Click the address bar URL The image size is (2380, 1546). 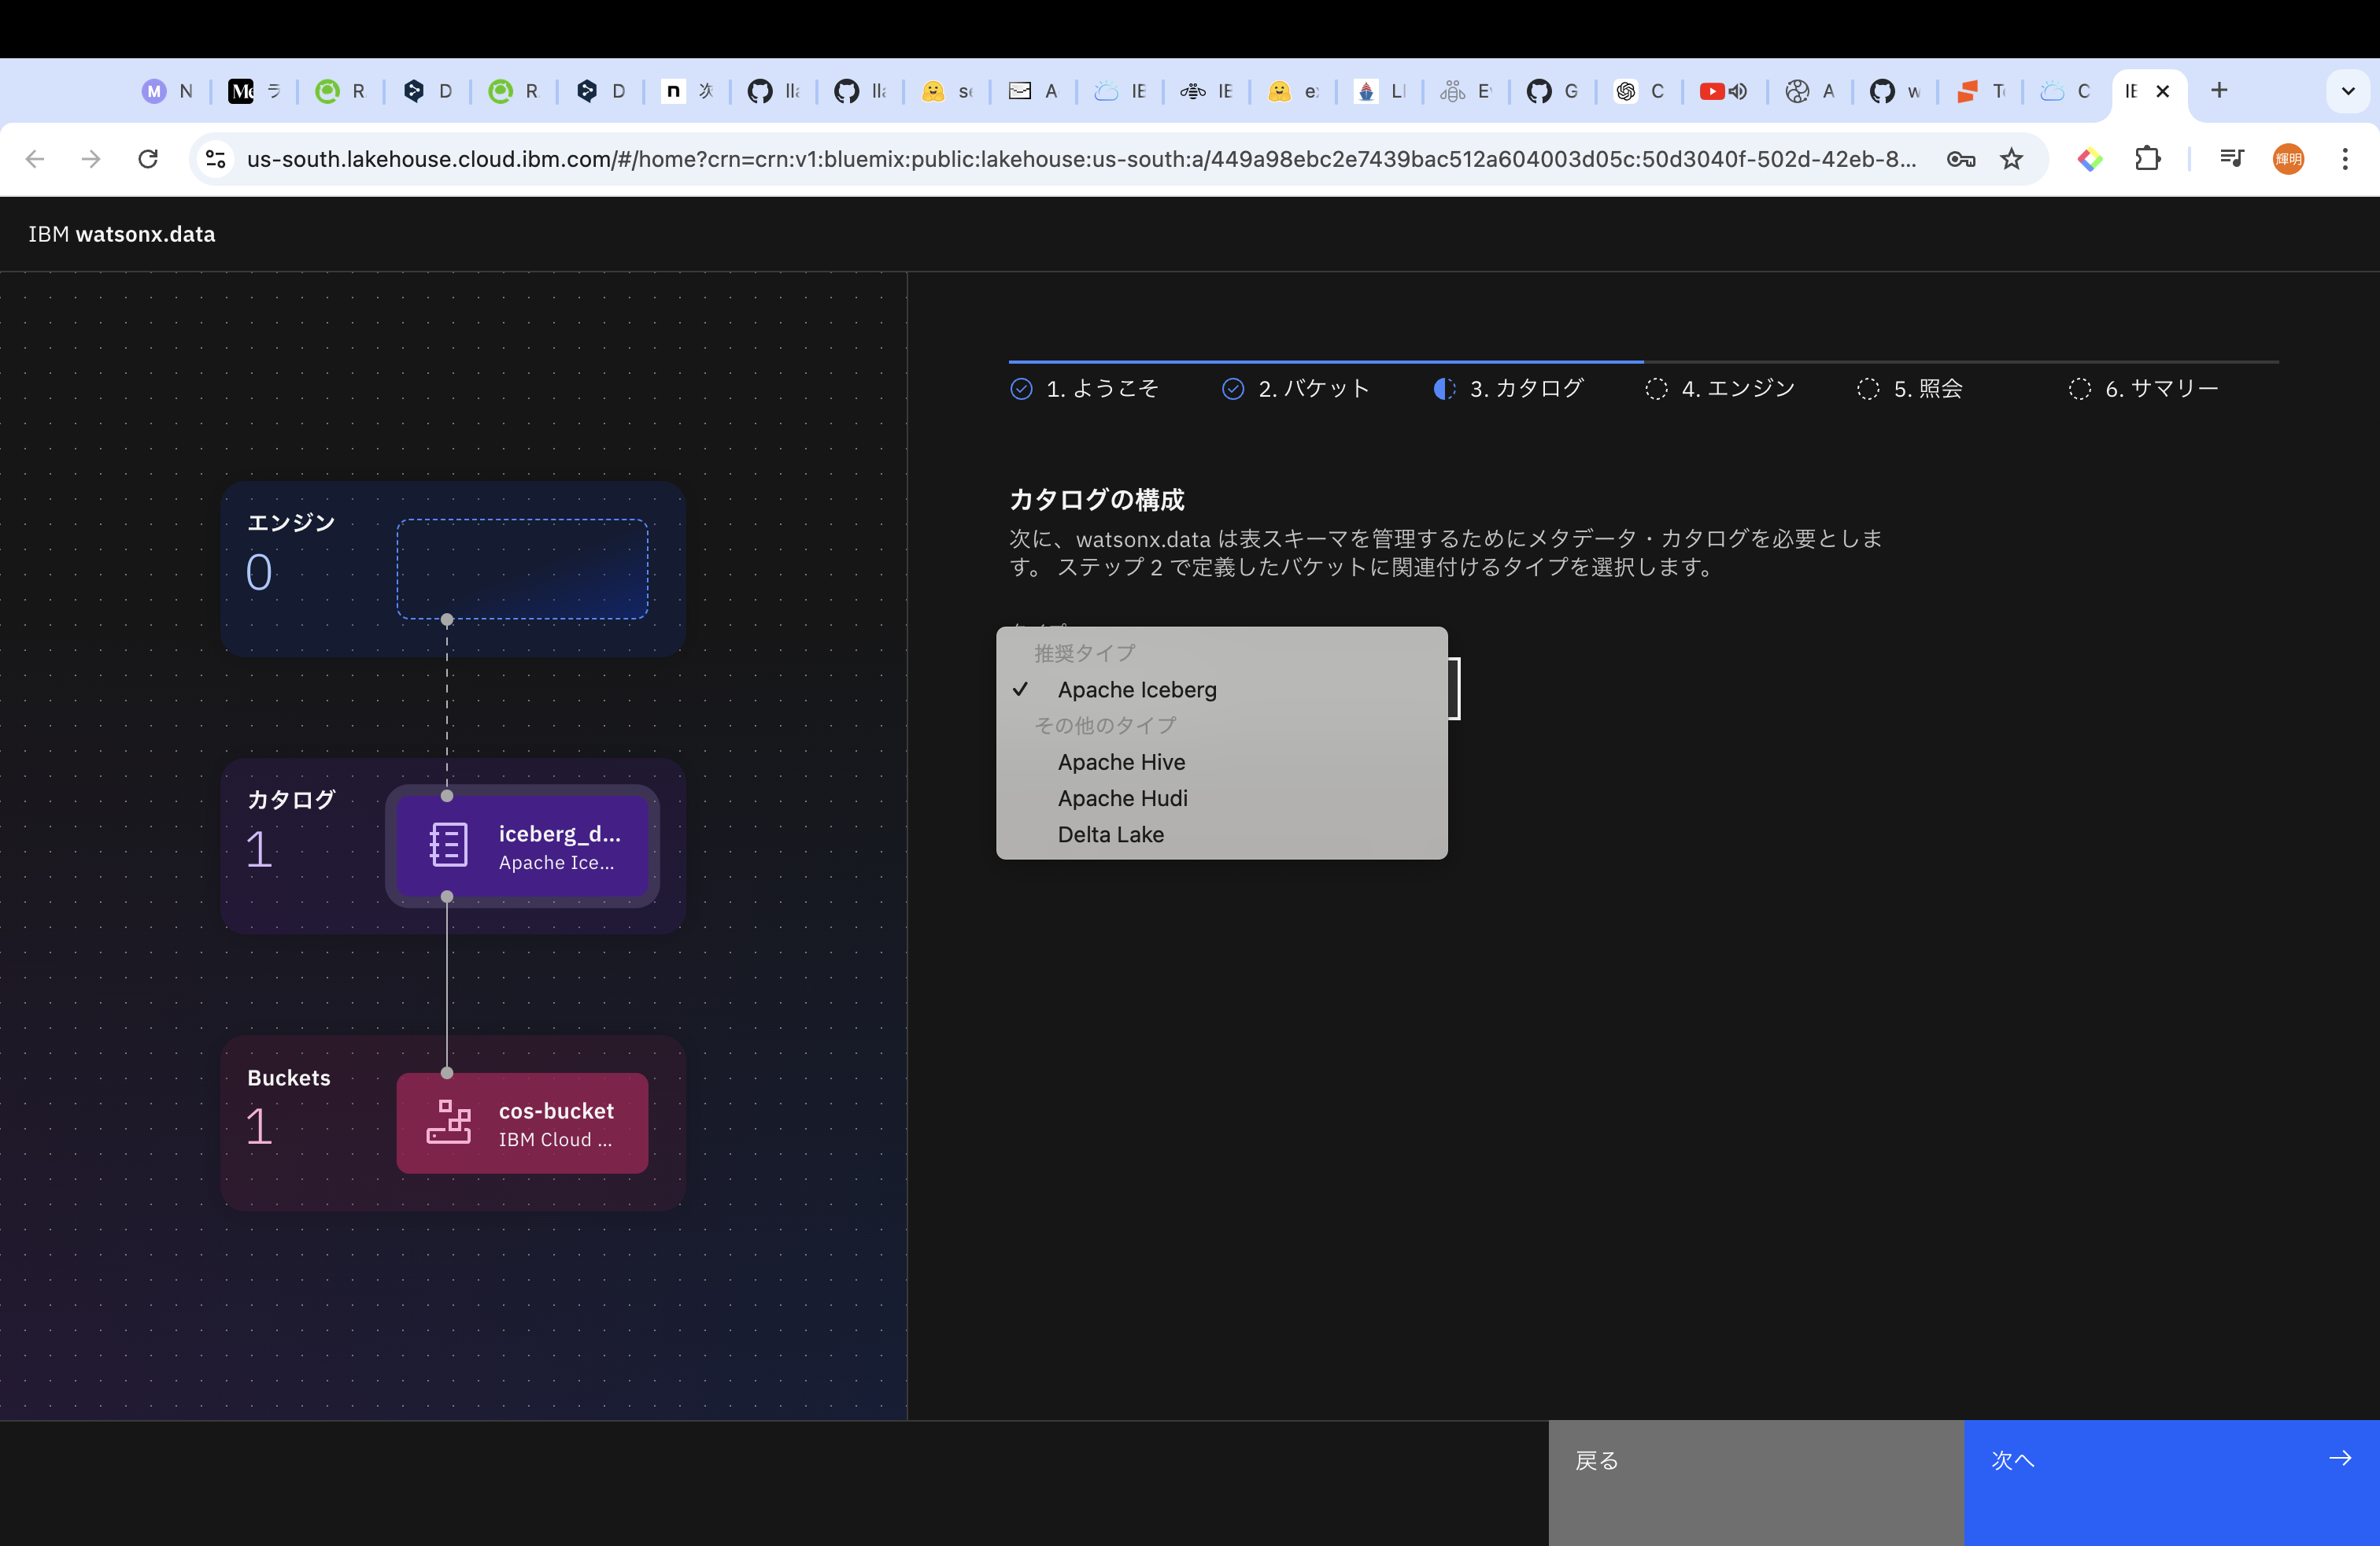pyautogui.click(x=1081, y=159)
